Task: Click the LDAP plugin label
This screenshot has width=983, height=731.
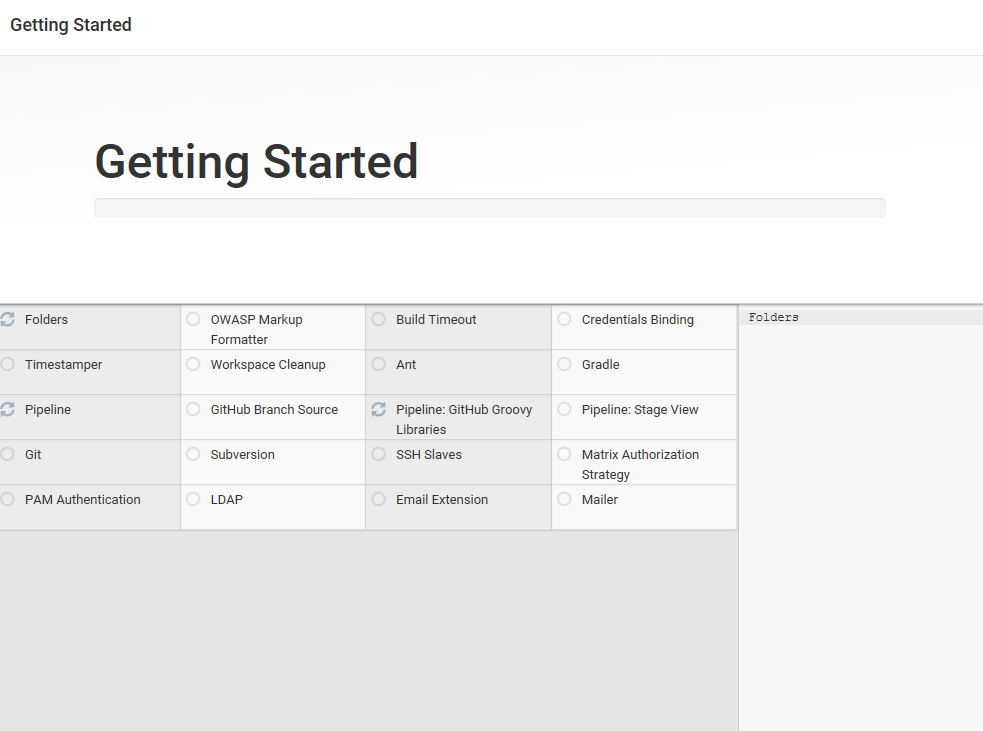Action: pos(226,500)
